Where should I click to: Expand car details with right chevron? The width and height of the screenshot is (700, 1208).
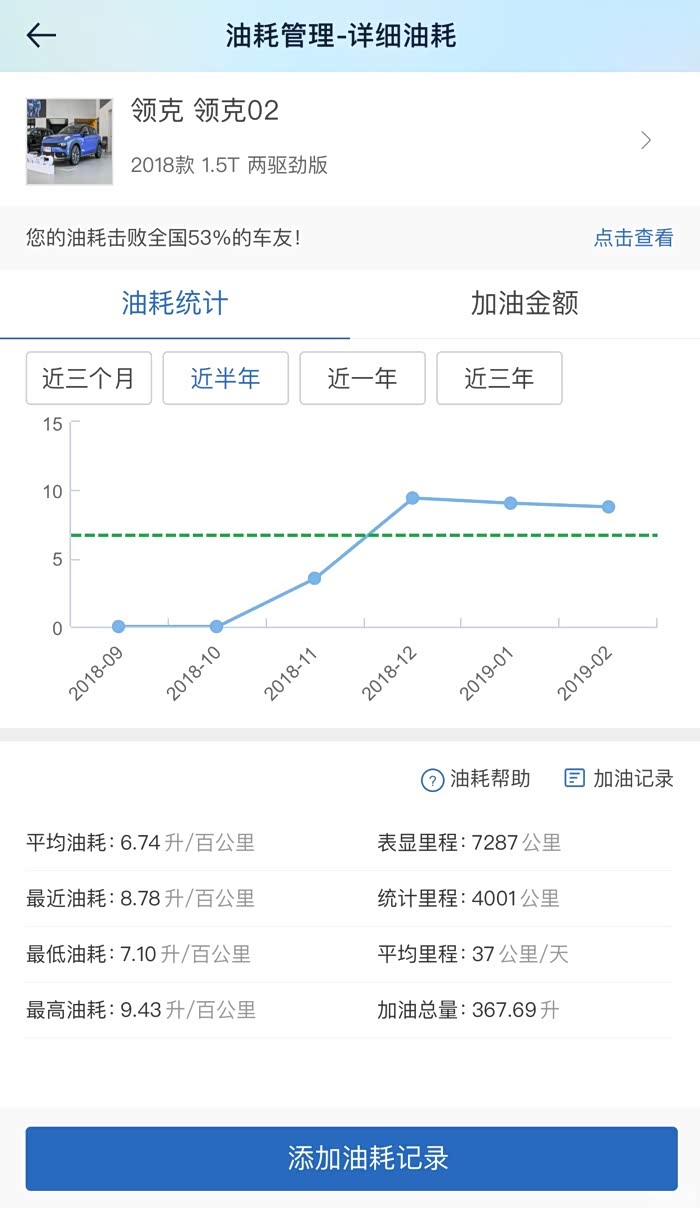pyautogui.click(x=646, y=140)
